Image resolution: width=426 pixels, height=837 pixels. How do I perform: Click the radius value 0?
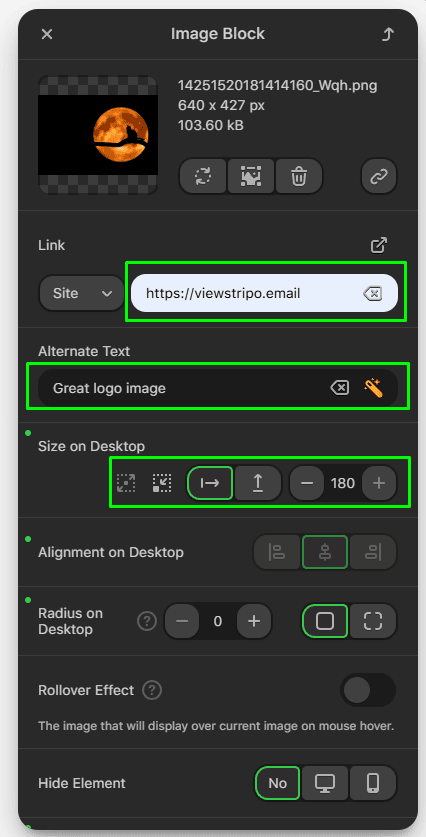[218, 621]
